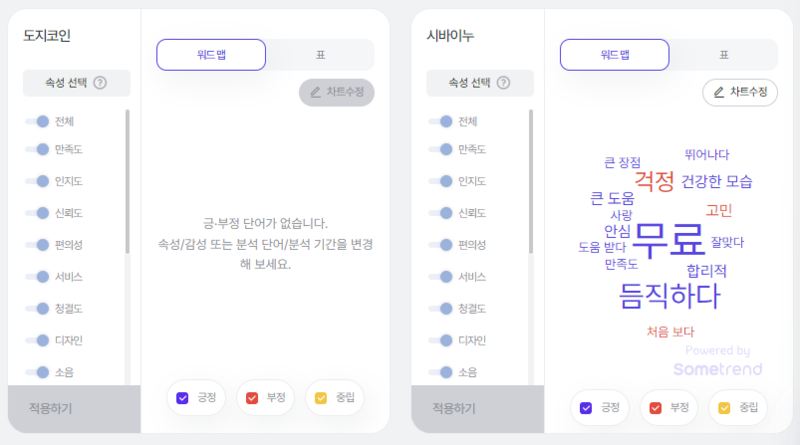This screenshot has height=445, width=800.
Task: Toggle the 신뢰도 switch in 도지코인 panel
Action: click(37, 213)
